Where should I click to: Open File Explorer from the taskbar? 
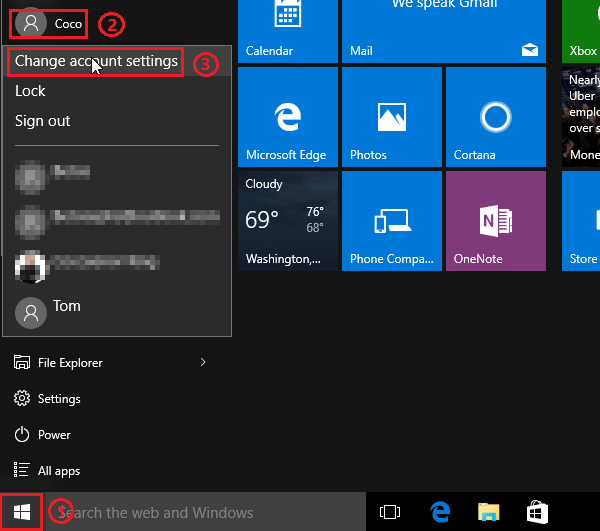click(x=489, y=512)
